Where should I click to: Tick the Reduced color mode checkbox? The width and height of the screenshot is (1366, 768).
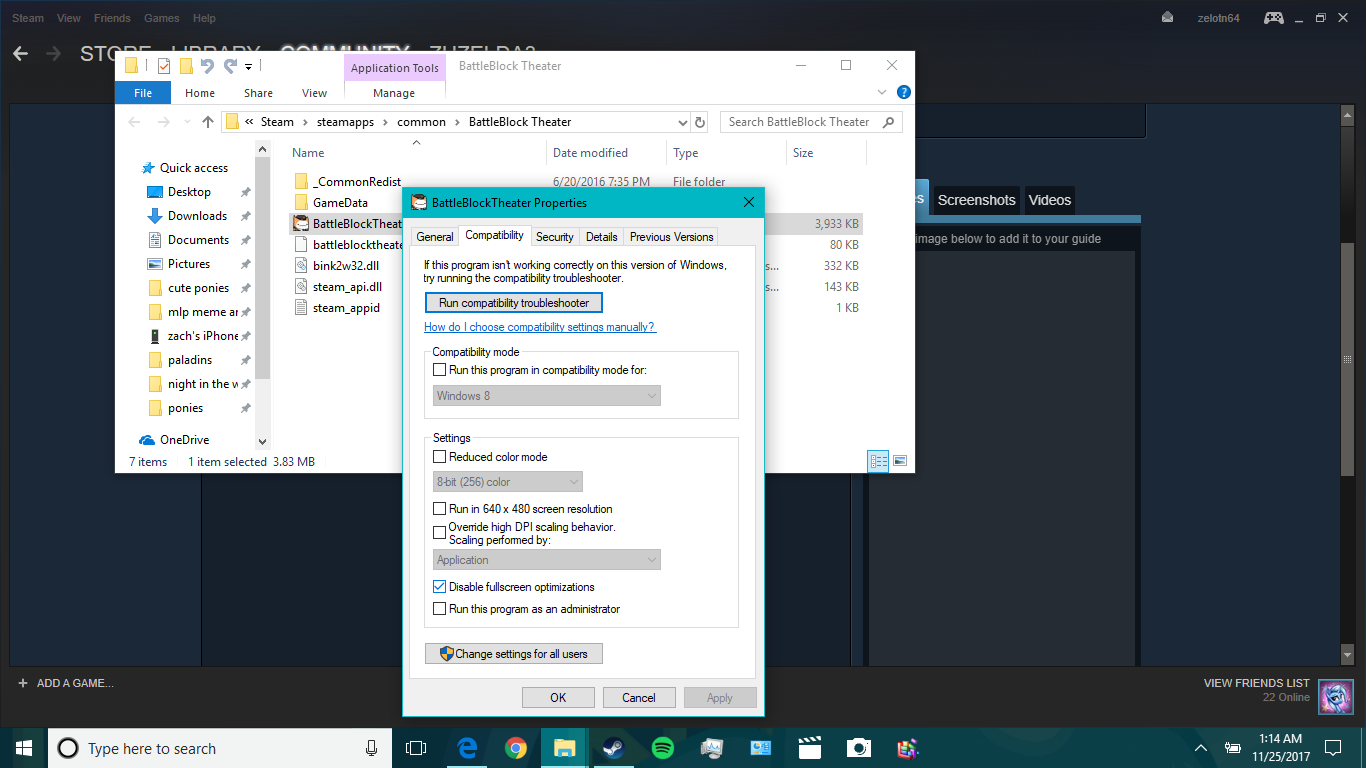(439, 457)
